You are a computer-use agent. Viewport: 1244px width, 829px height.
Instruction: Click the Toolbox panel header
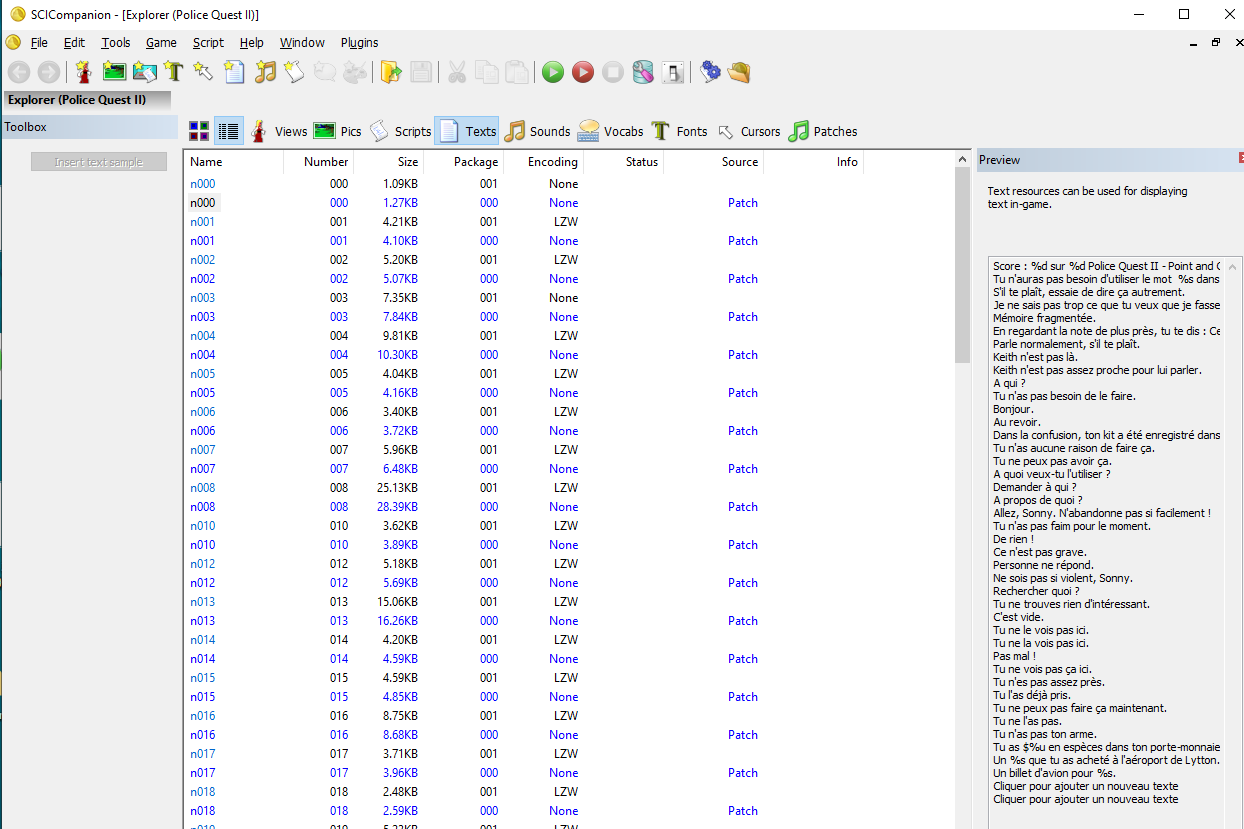pos(90,127)
